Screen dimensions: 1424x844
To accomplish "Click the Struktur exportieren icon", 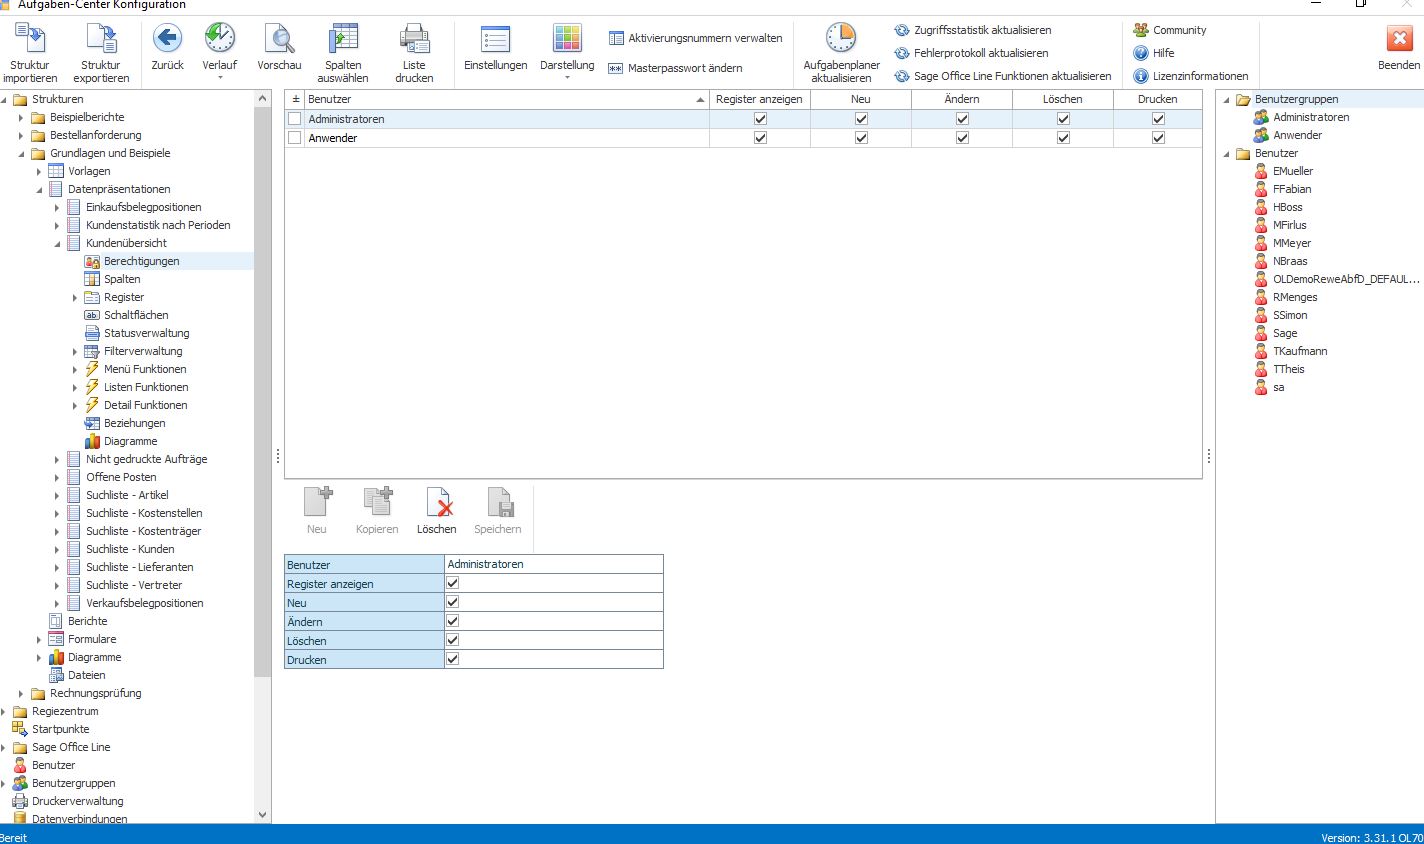I will 101,39.
